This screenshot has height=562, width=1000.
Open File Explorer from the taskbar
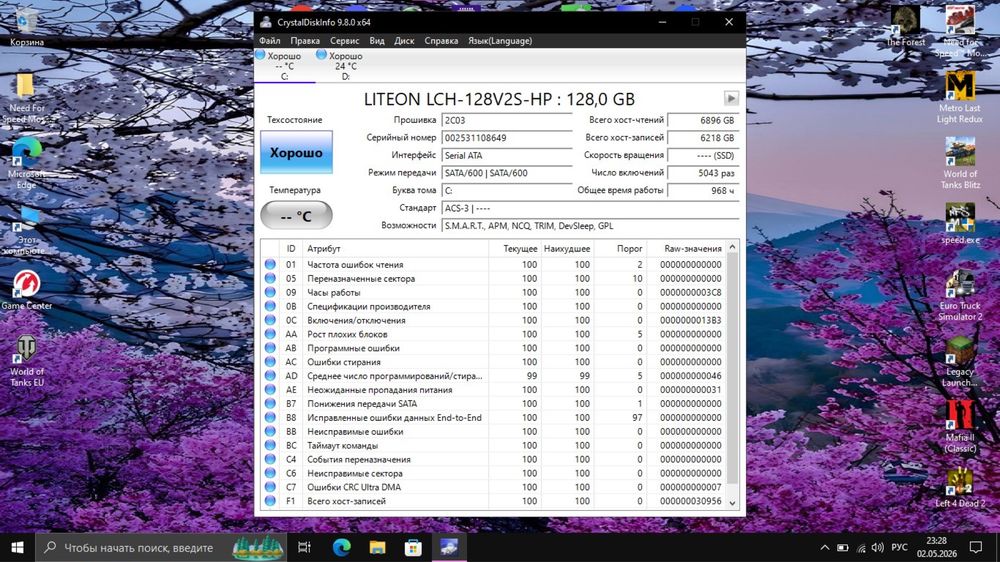coord(377,547)
